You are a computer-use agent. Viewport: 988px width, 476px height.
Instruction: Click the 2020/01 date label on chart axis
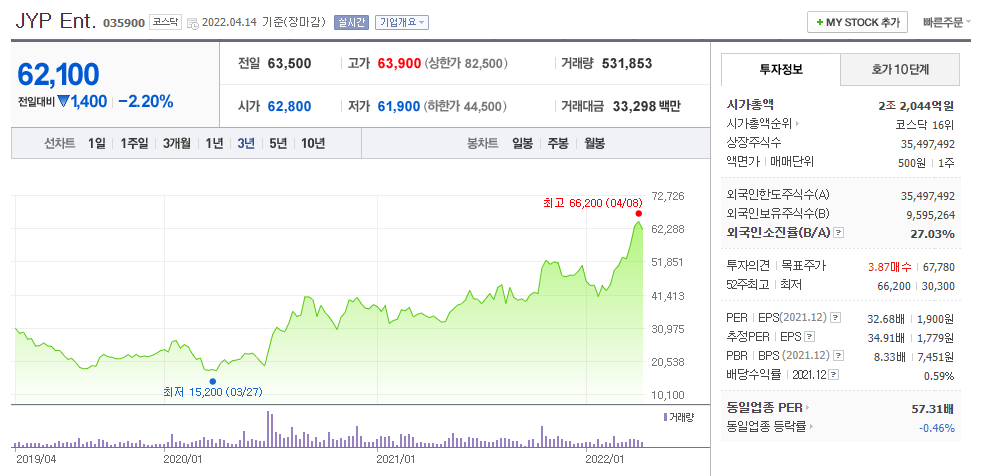[x=181, y=458]
